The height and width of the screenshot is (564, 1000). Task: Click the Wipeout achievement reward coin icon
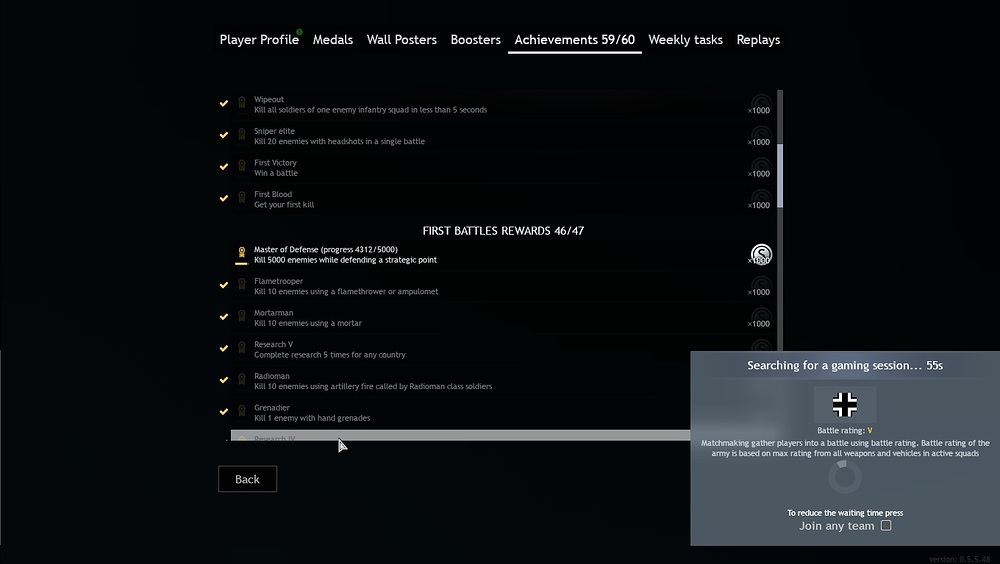coord(761,104)
